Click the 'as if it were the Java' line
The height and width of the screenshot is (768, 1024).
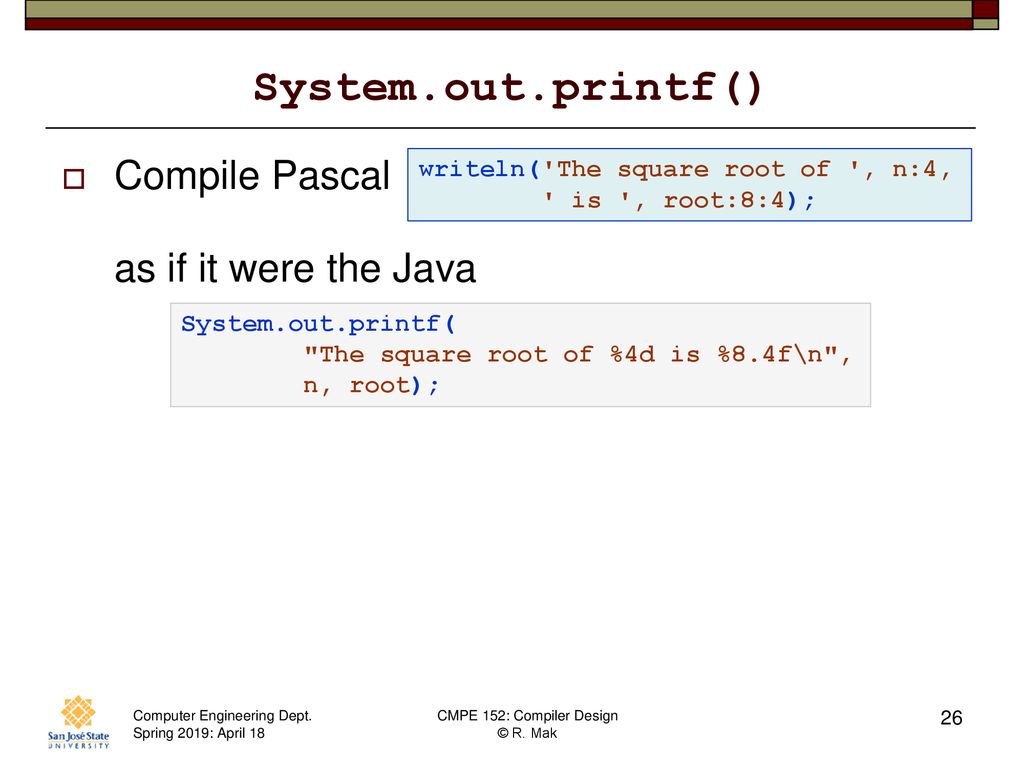[x=295, y=268]
